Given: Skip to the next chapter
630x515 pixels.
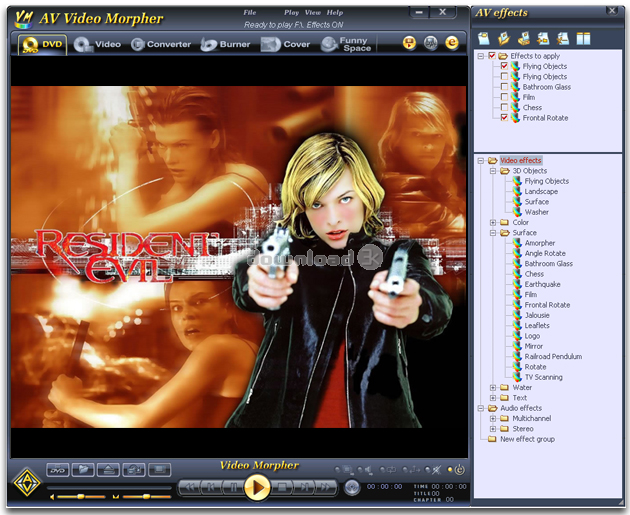Looking at the screenshot, I should point(303,488).
